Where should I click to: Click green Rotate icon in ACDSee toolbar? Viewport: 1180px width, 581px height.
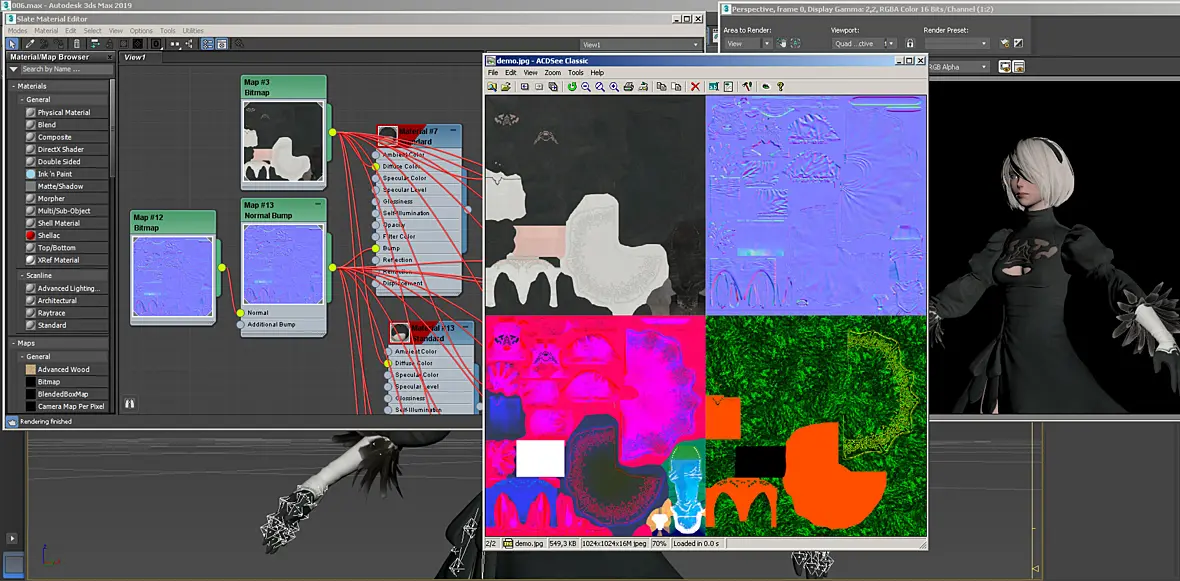(572, 87)
